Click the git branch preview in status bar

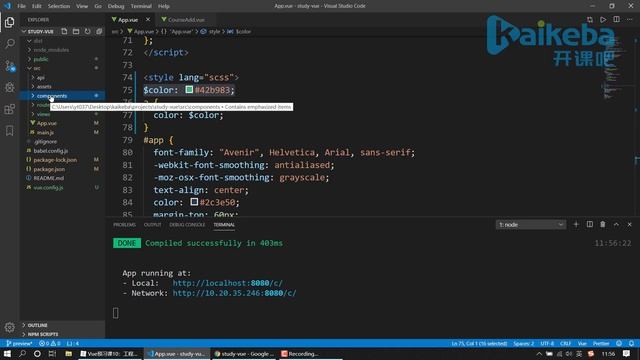[19, 343]
